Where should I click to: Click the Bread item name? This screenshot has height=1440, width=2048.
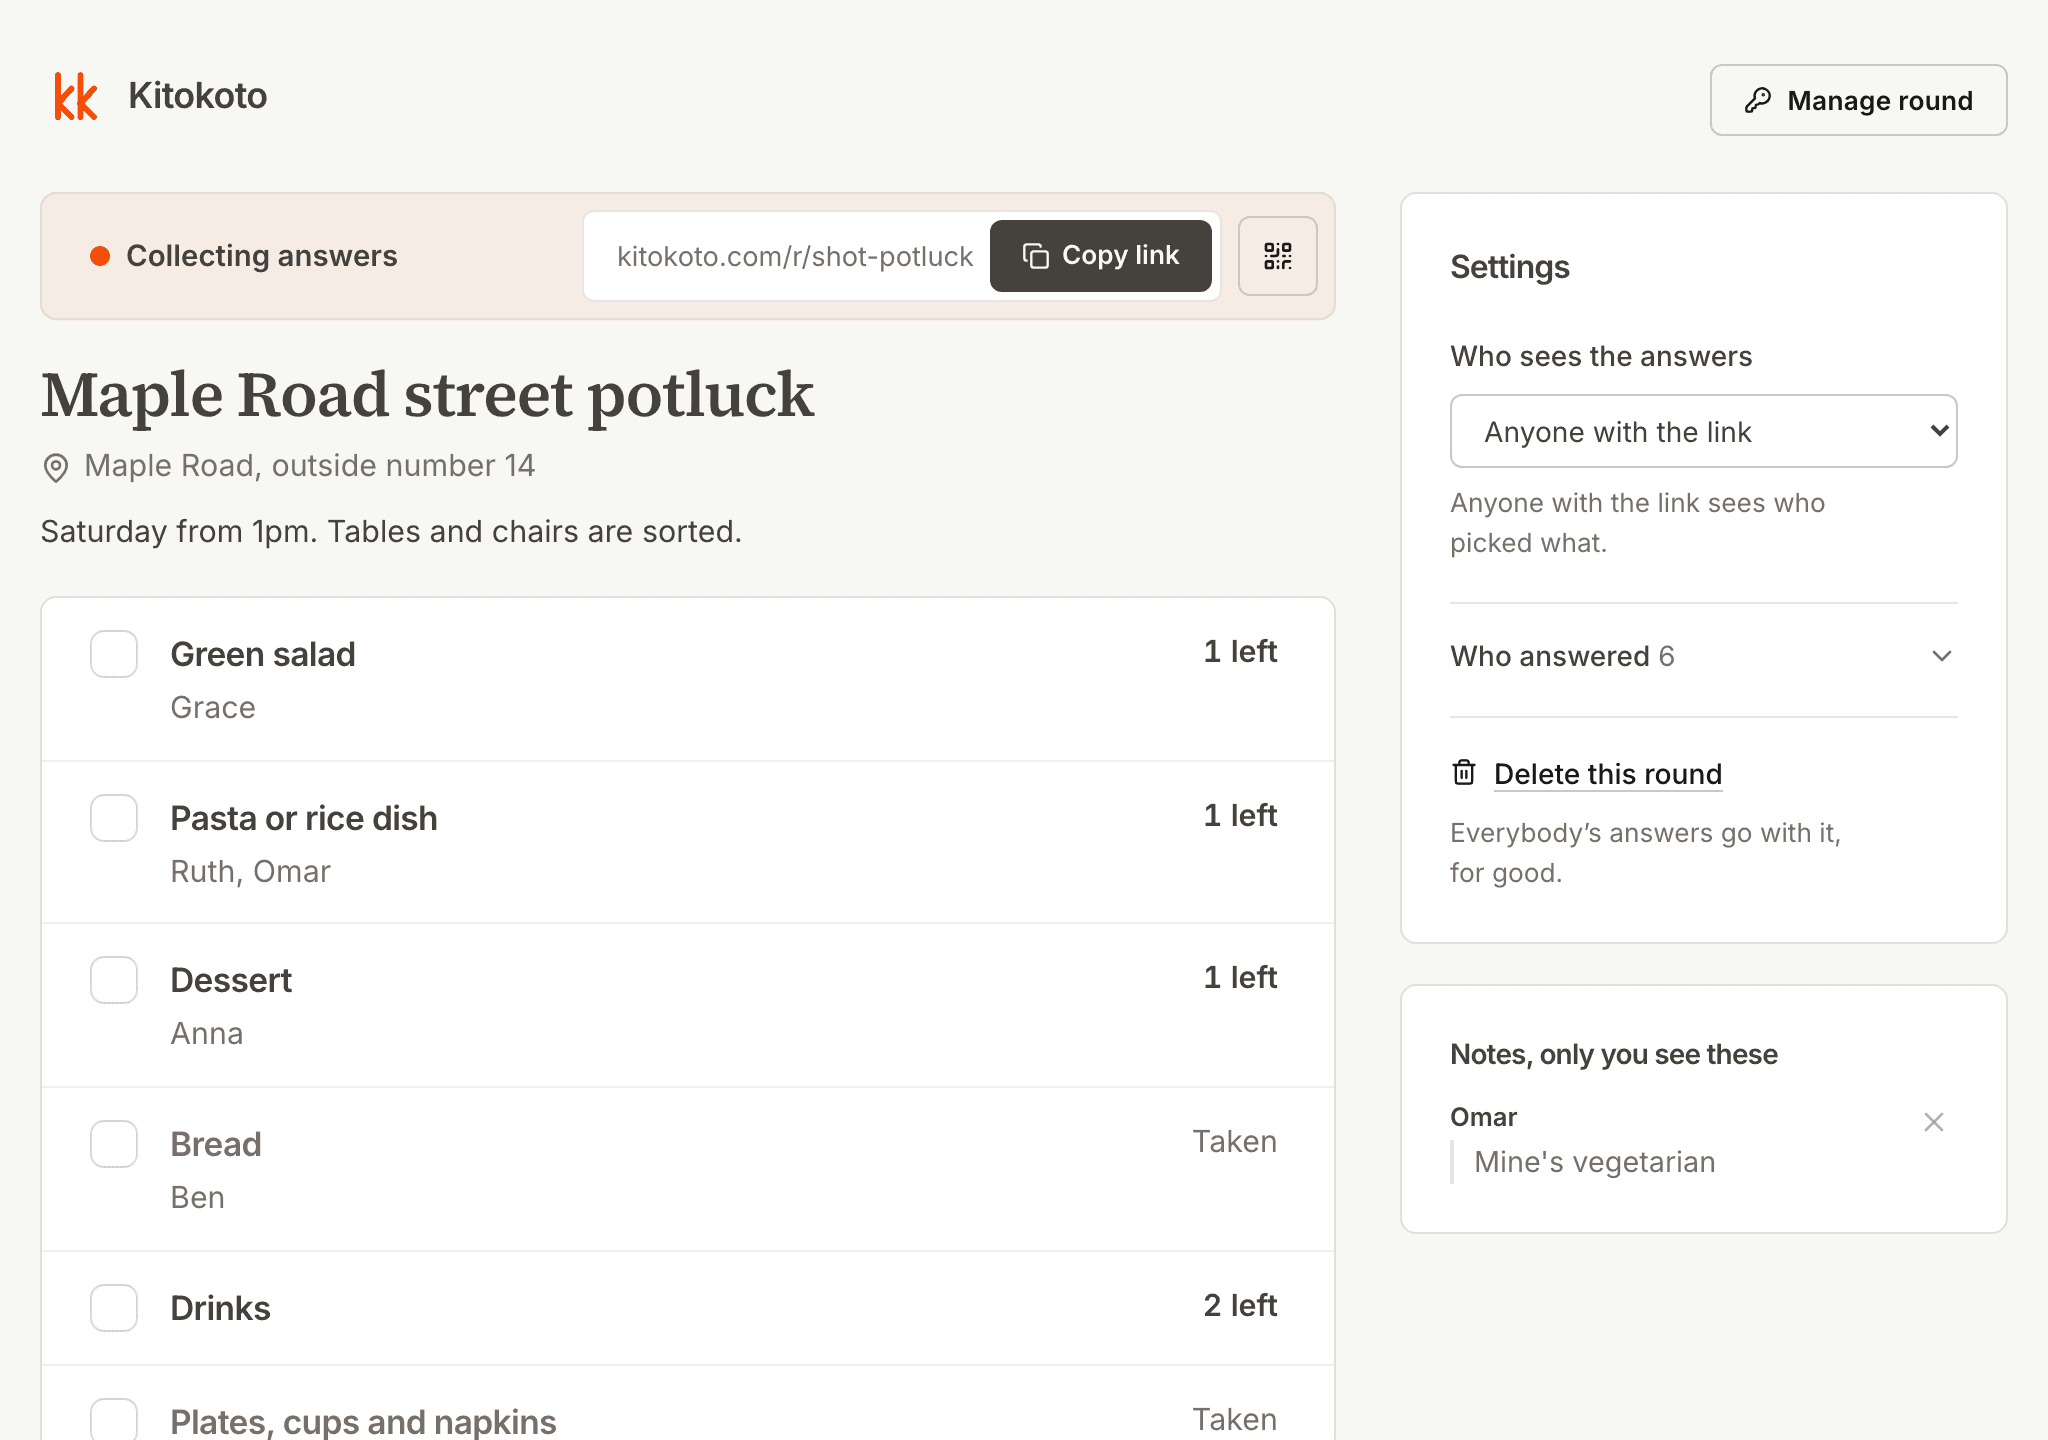(216, 1144)
